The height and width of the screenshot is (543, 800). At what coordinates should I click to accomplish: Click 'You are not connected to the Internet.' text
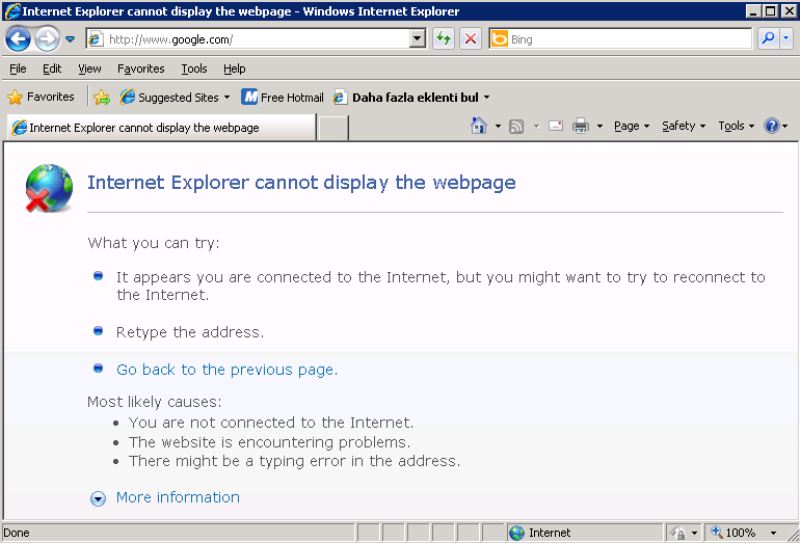(x=271, y=423)
